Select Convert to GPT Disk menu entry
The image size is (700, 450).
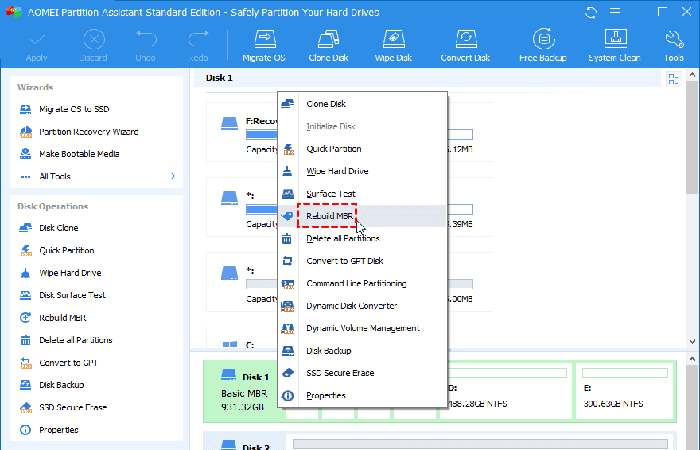(345, 261)
